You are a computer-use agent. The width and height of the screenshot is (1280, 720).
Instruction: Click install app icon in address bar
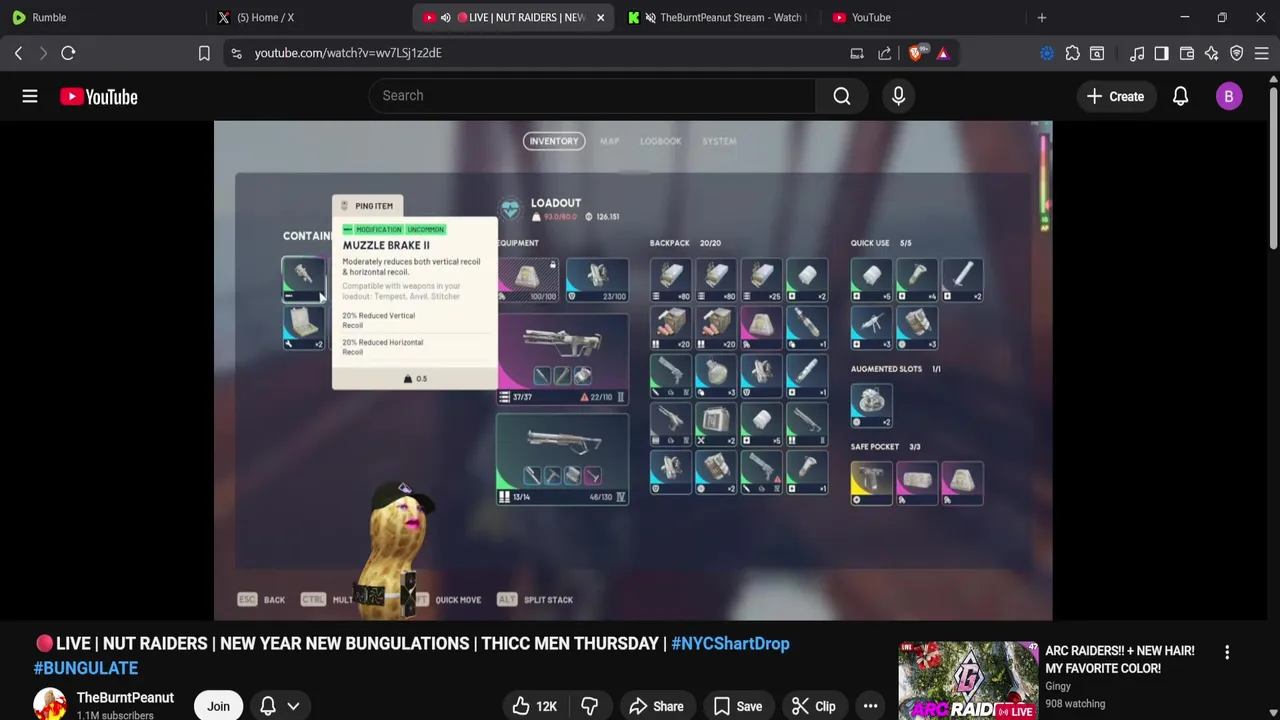(x=857, y=53)
